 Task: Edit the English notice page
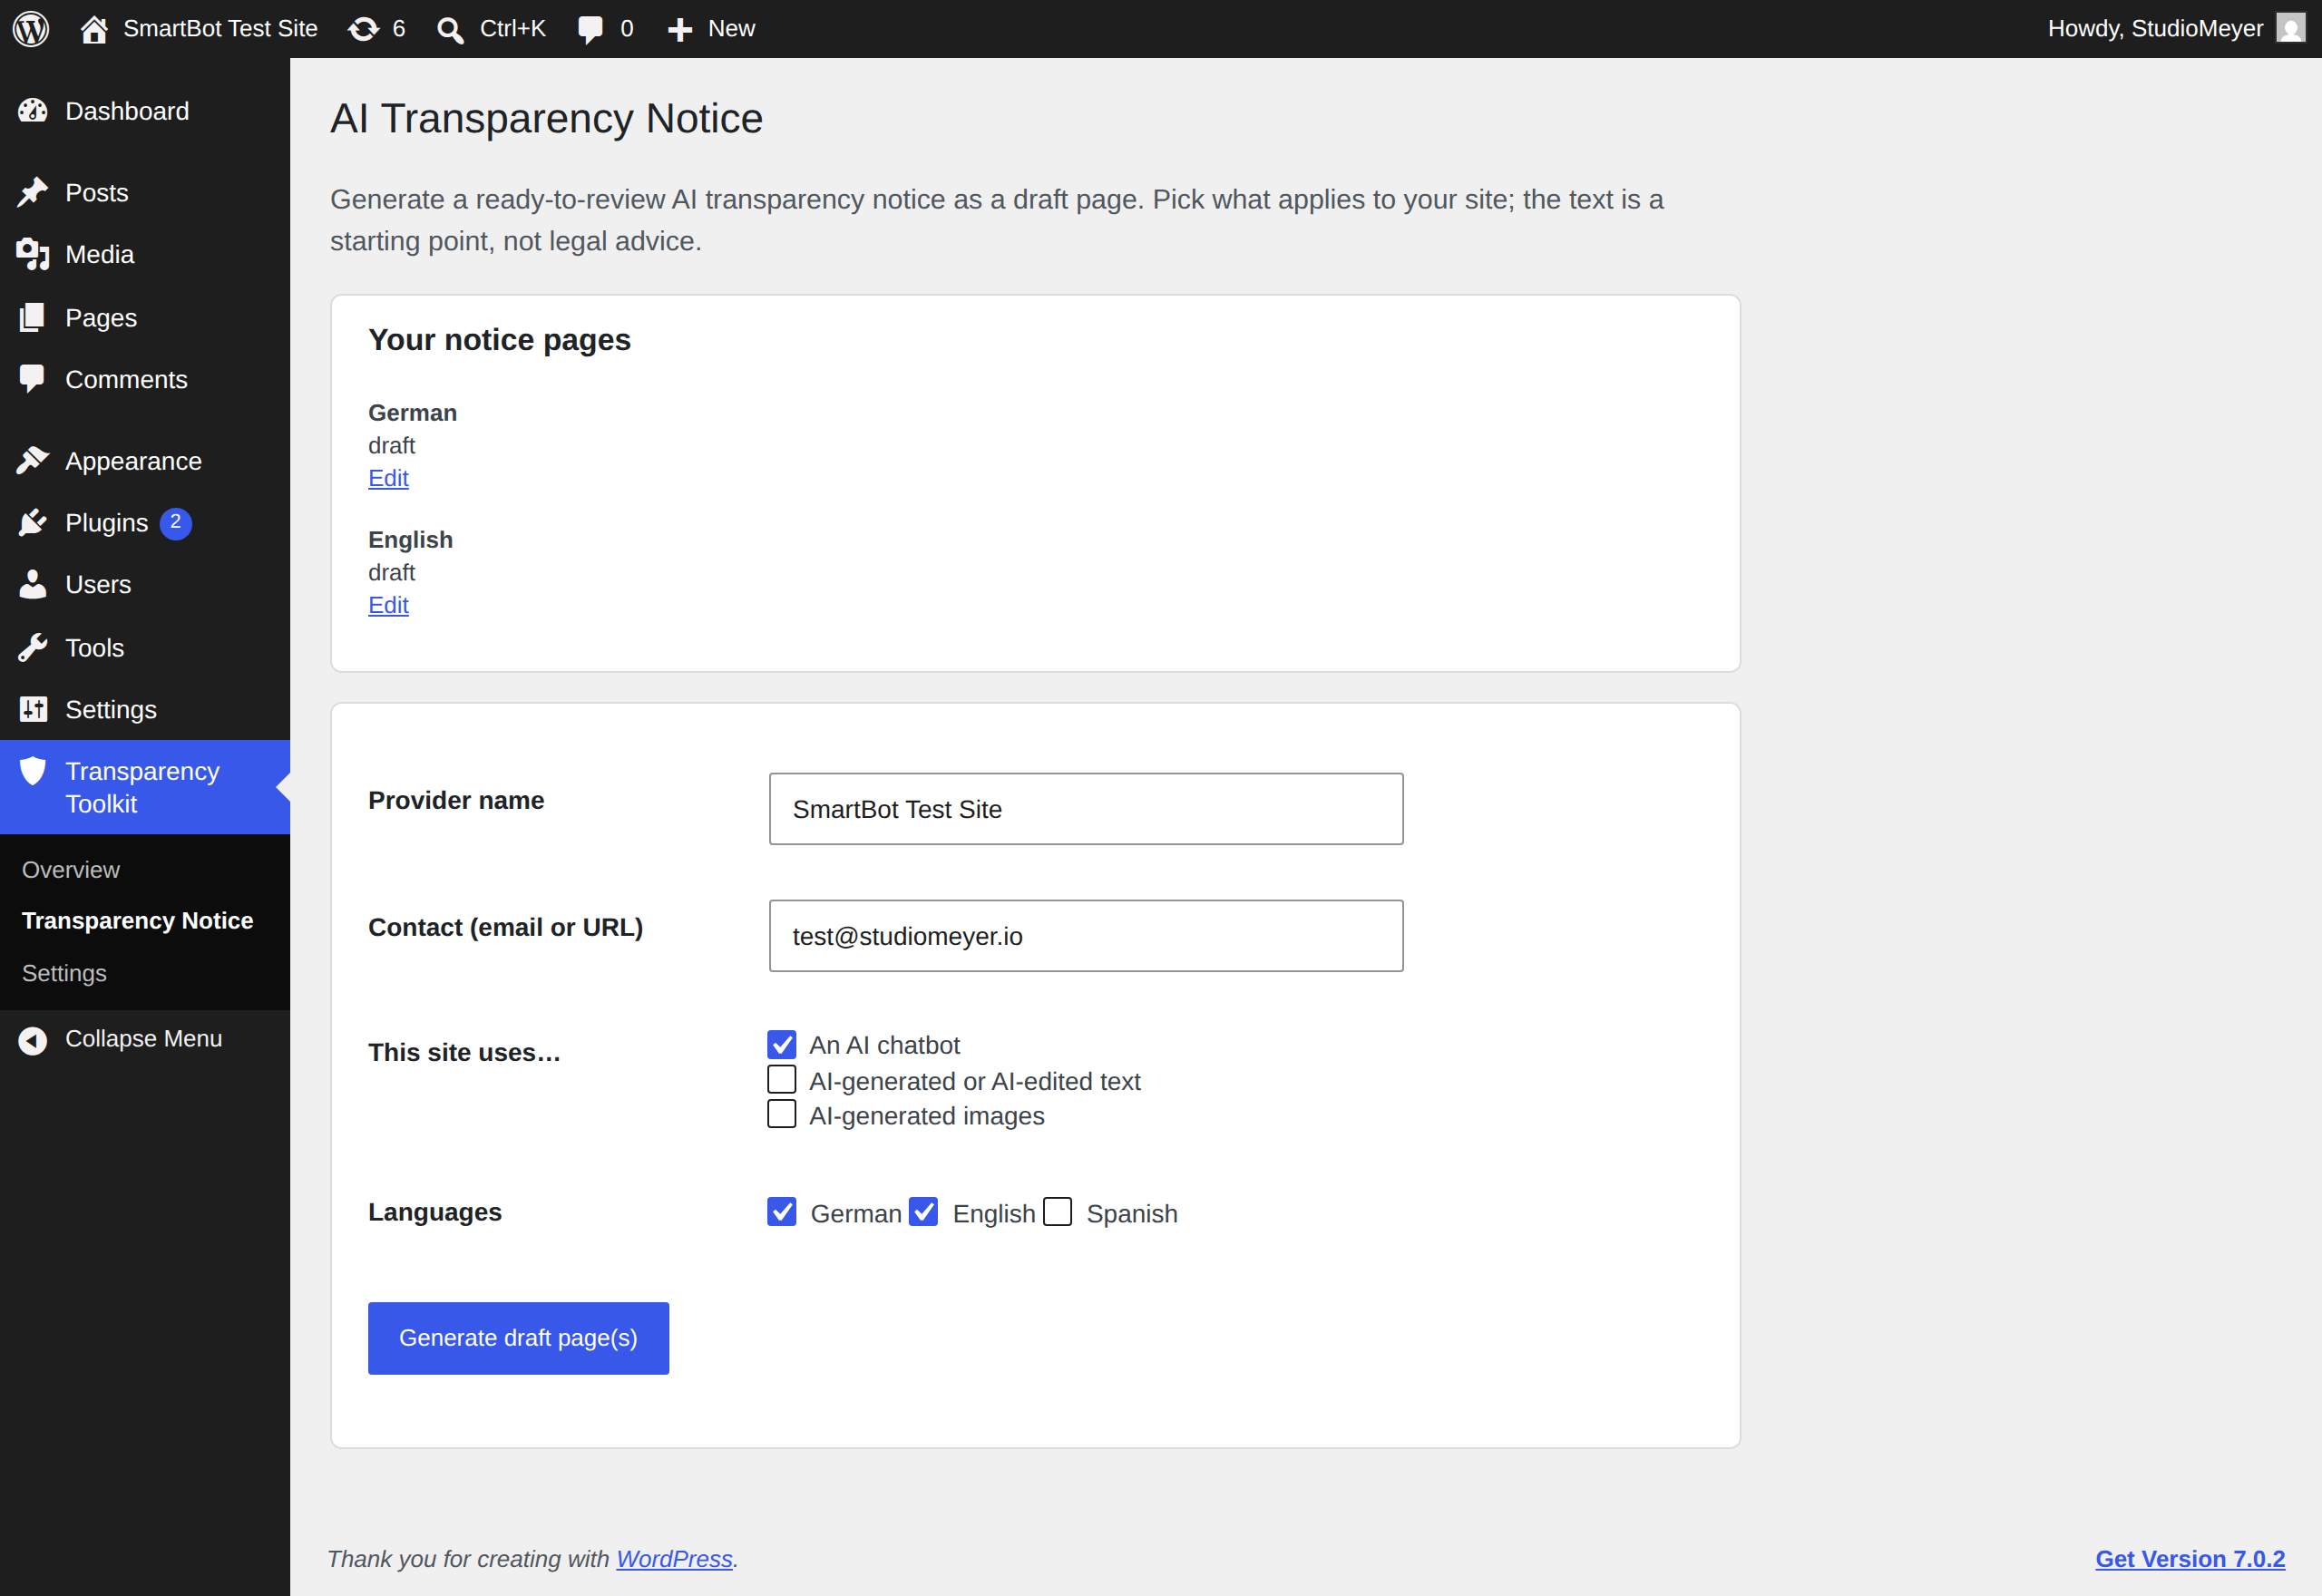click(x=388, y=605)
